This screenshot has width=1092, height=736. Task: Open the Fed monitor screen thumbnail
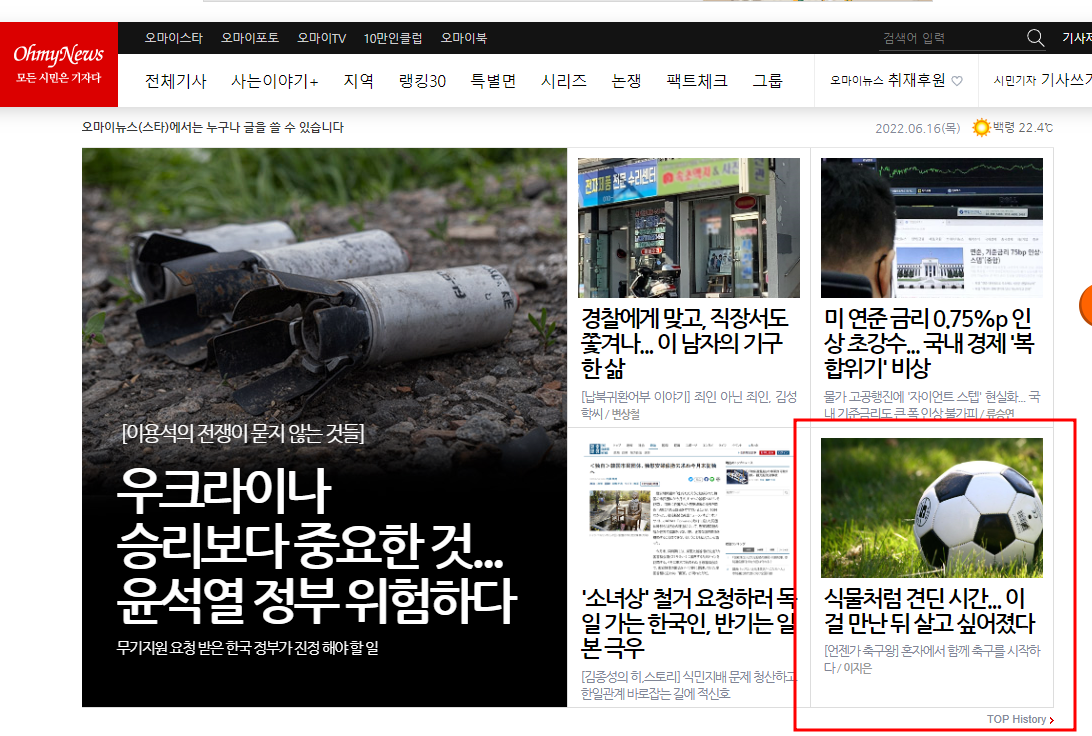pos(932,228)
